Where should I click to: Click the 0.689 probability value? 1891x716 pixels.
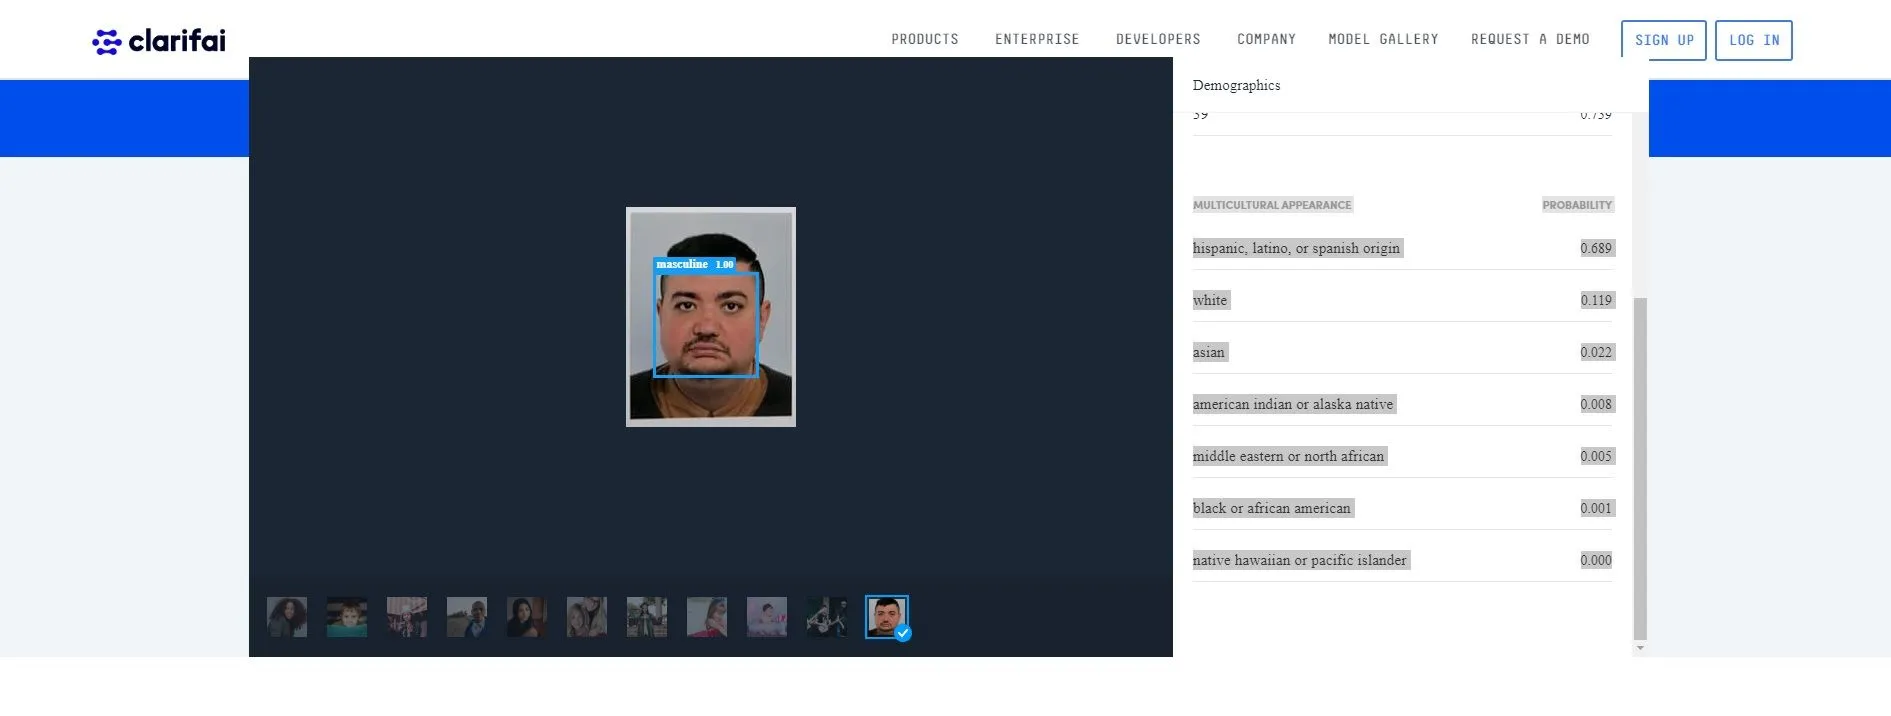pos(1596,248)
